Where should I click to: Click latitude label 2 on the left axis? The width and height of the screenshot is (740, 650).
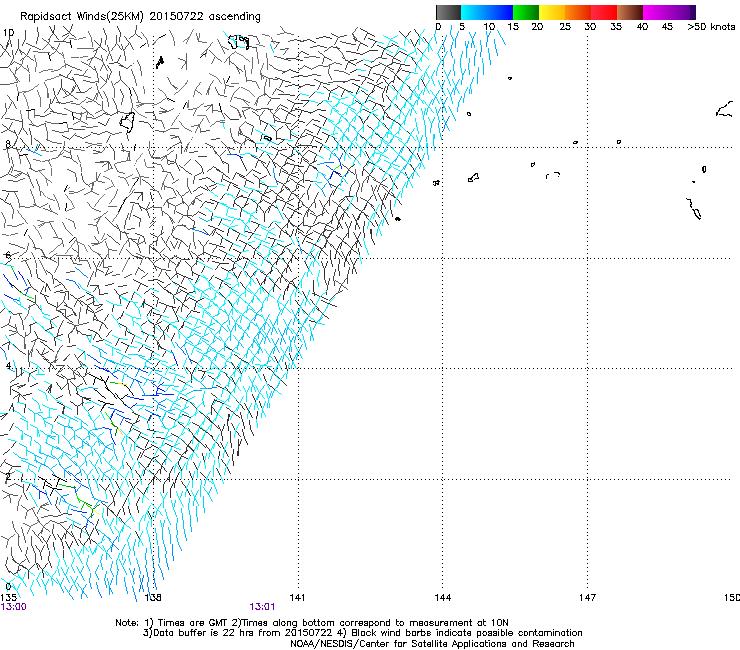(x=8, y=477)
